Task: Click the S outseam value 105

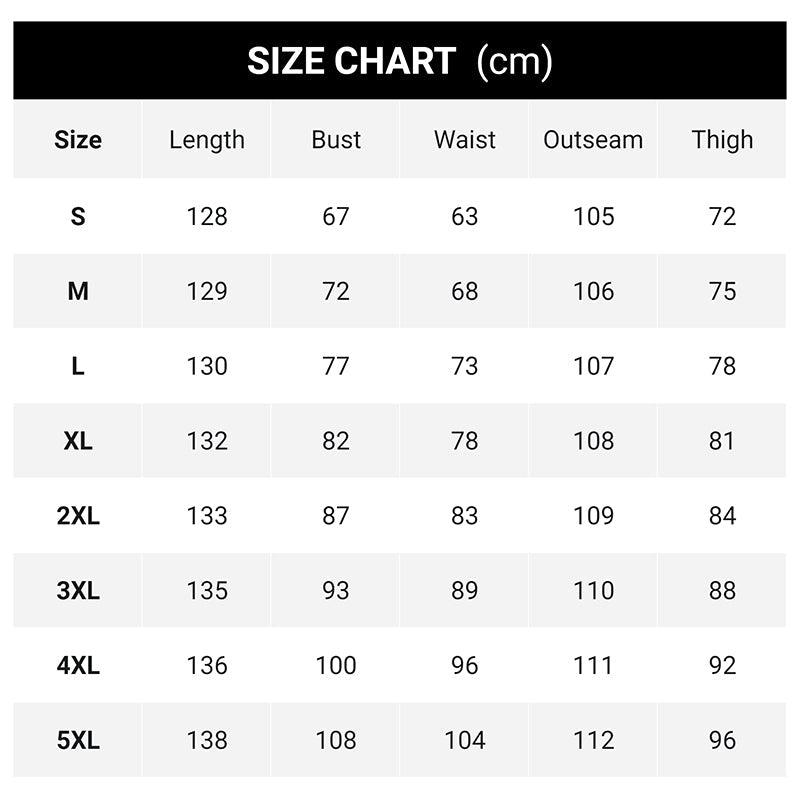Action: (593, 216)
